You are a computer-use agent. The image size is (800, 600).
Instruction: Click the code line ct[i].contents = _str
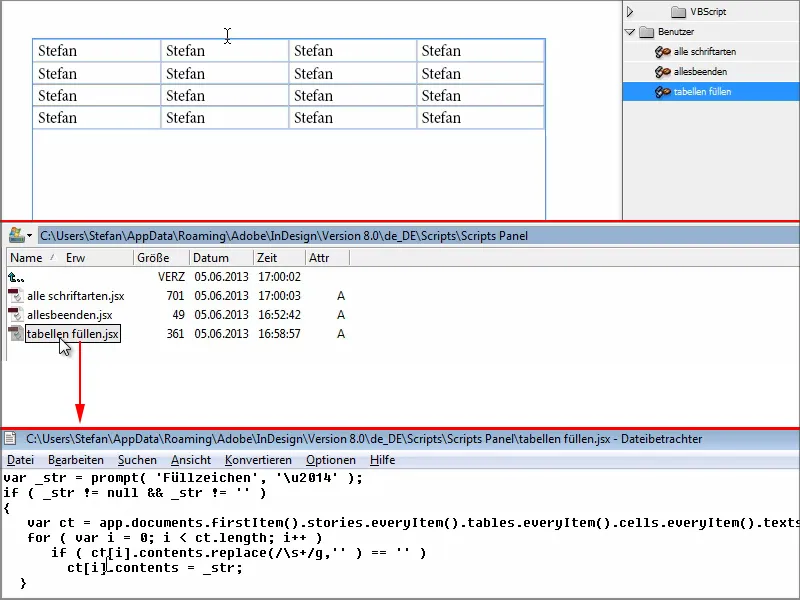(x=155, y=568)
